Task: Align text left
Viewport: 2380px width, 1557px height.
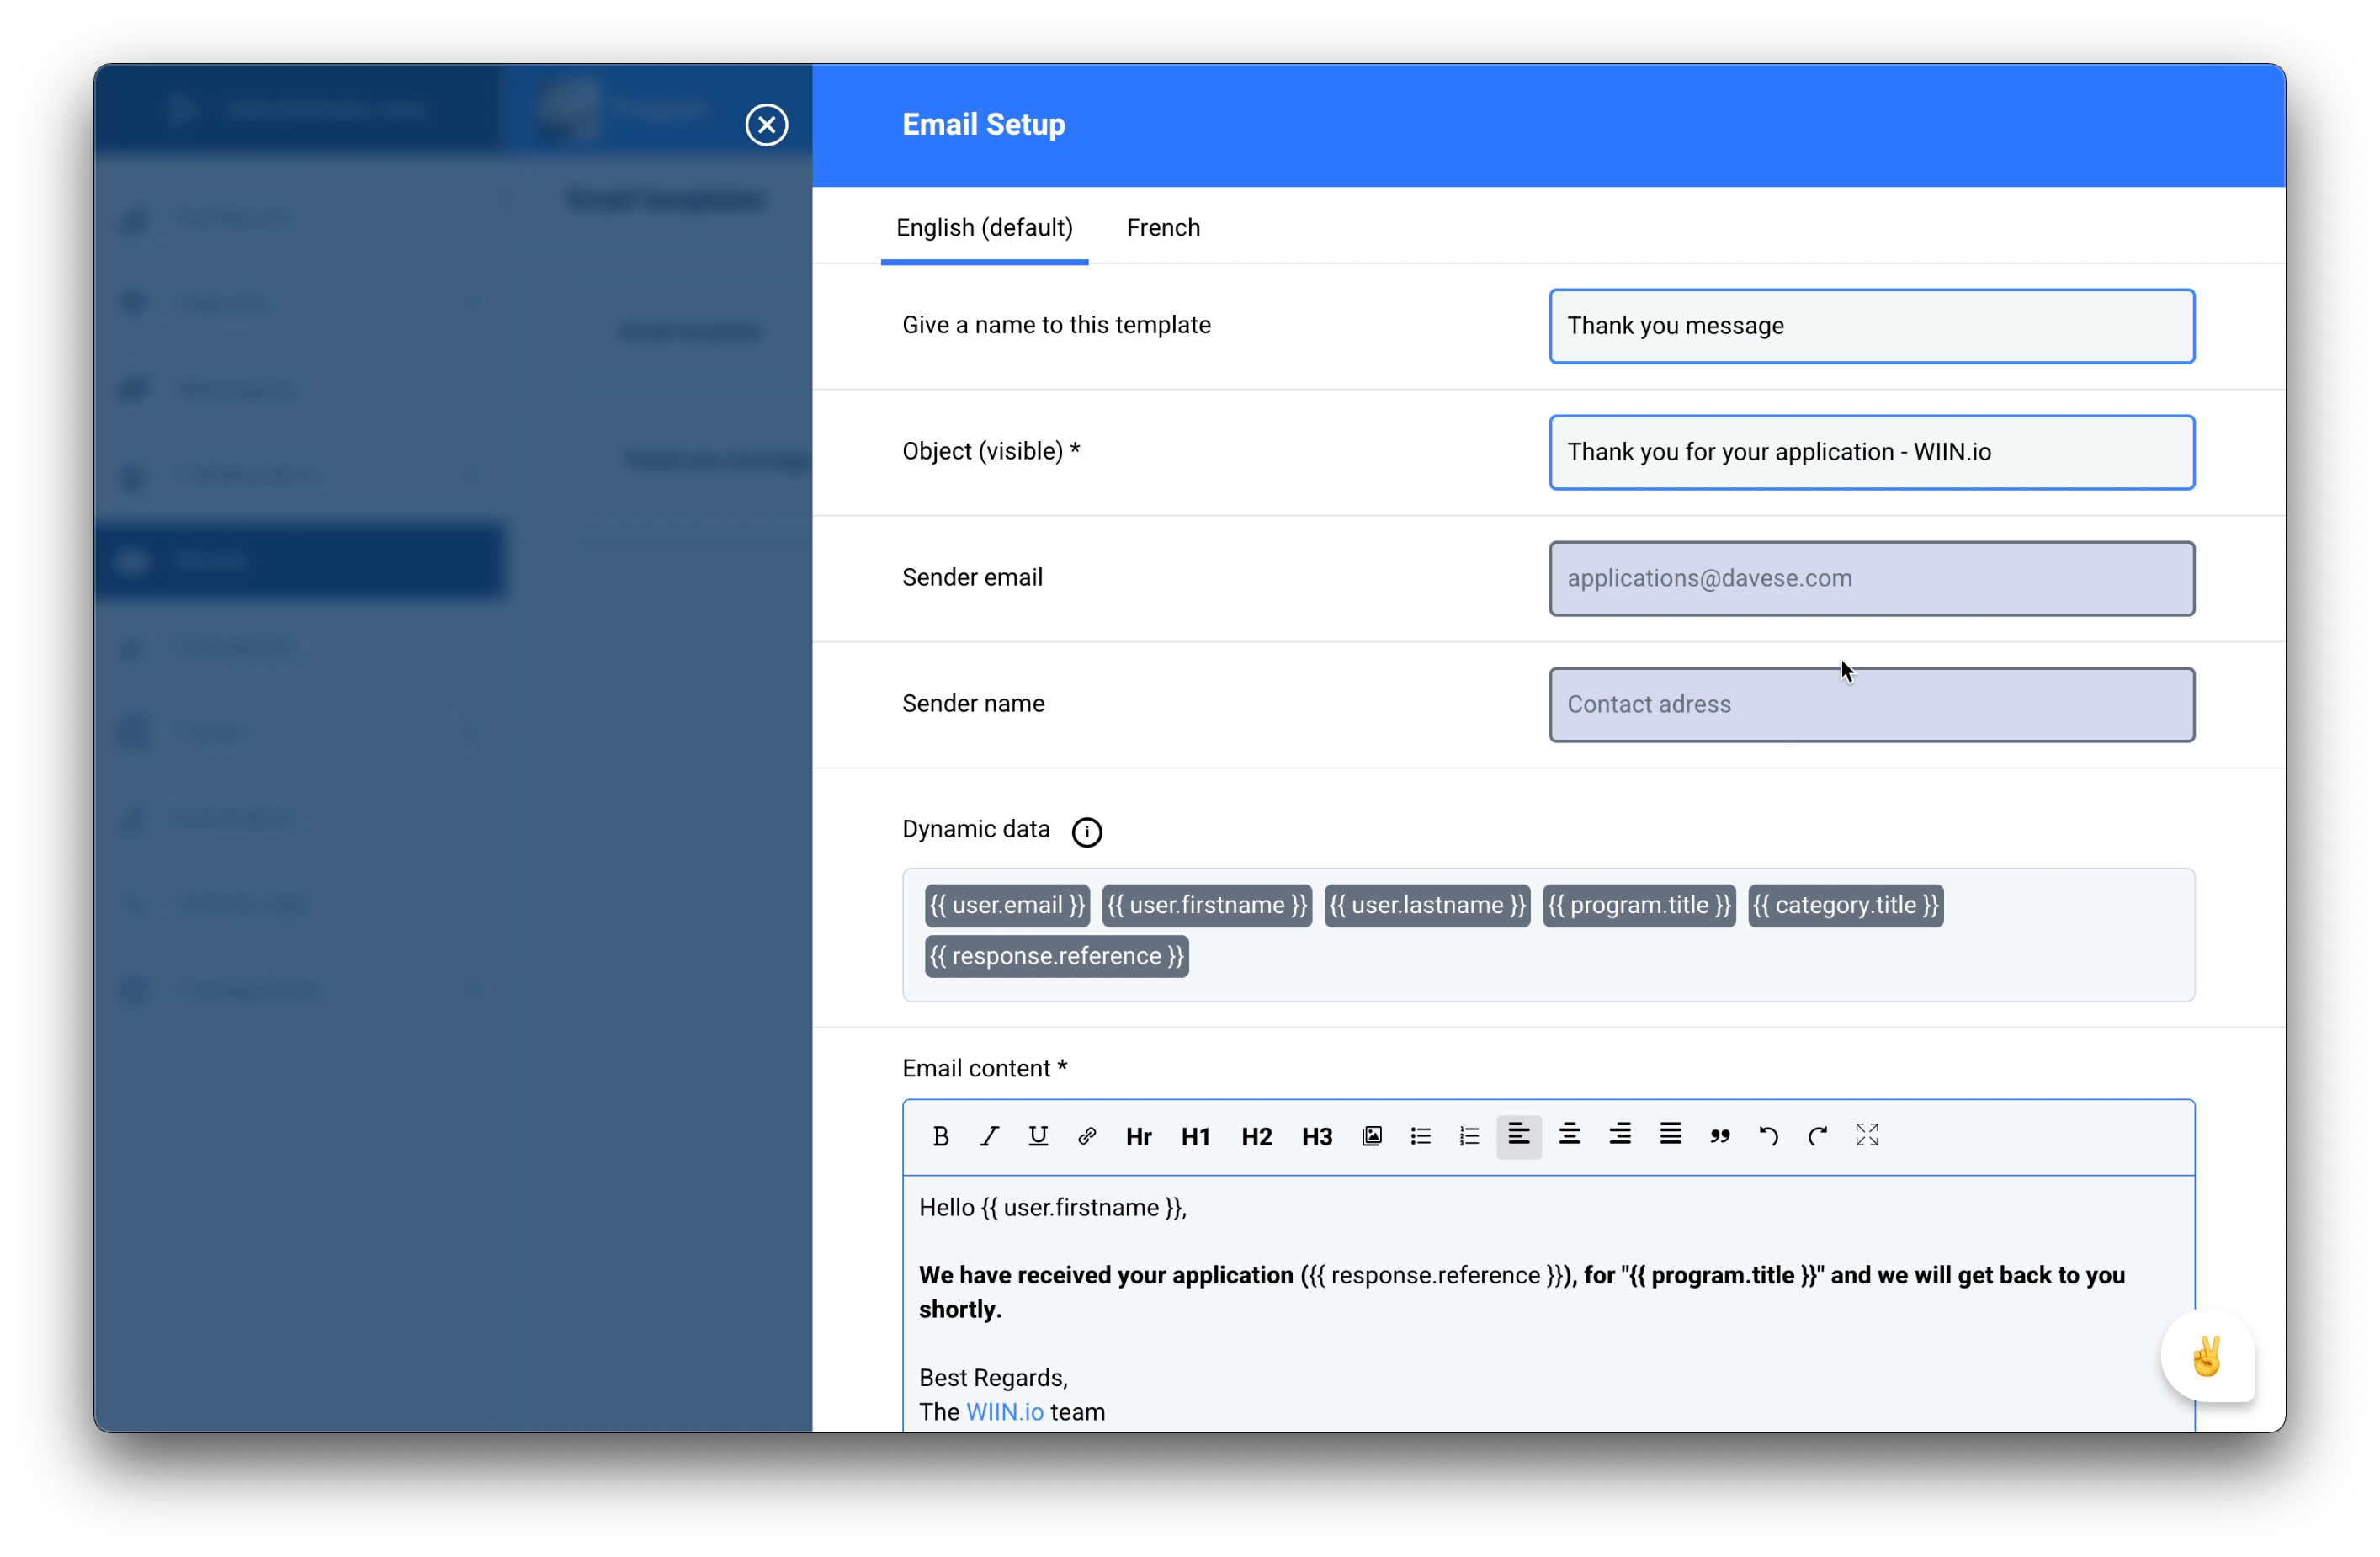Action: [1518, 1136]
